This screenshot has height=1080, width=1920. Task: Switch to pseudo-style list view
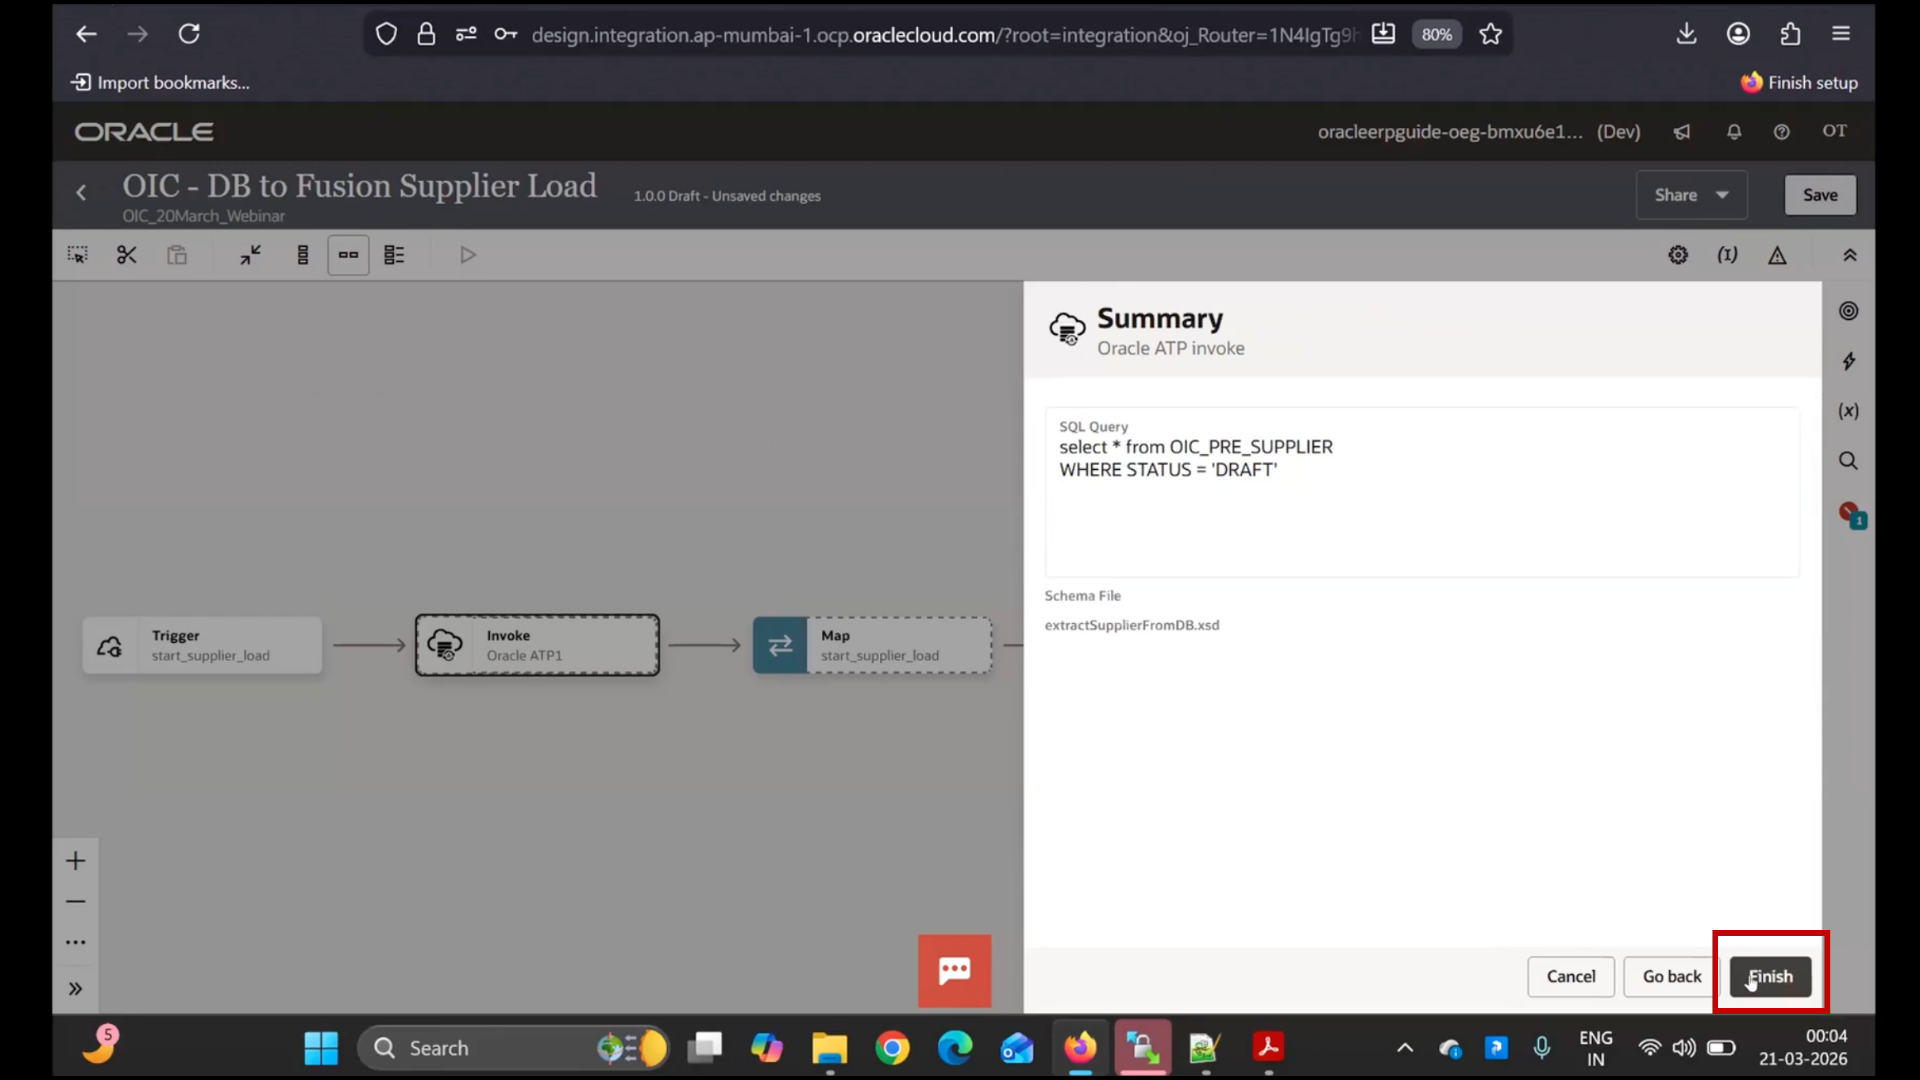click(394, 255)
